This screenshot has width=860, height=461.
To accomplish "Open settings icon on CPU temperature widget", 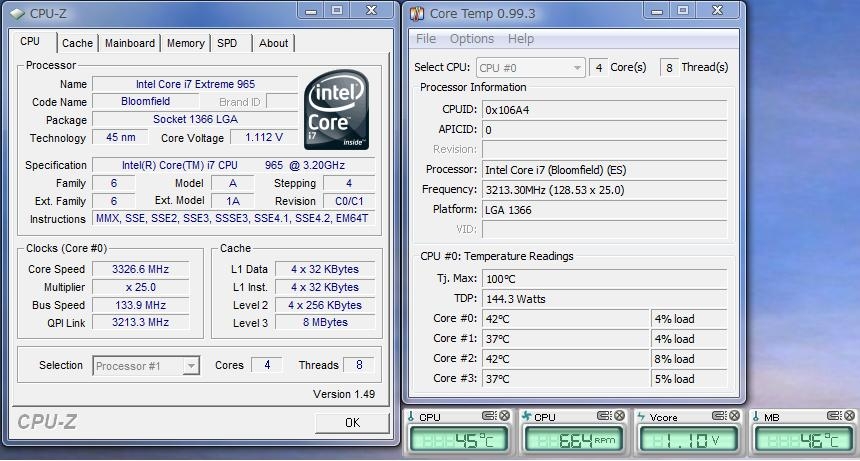I will (x=488, y=416).
